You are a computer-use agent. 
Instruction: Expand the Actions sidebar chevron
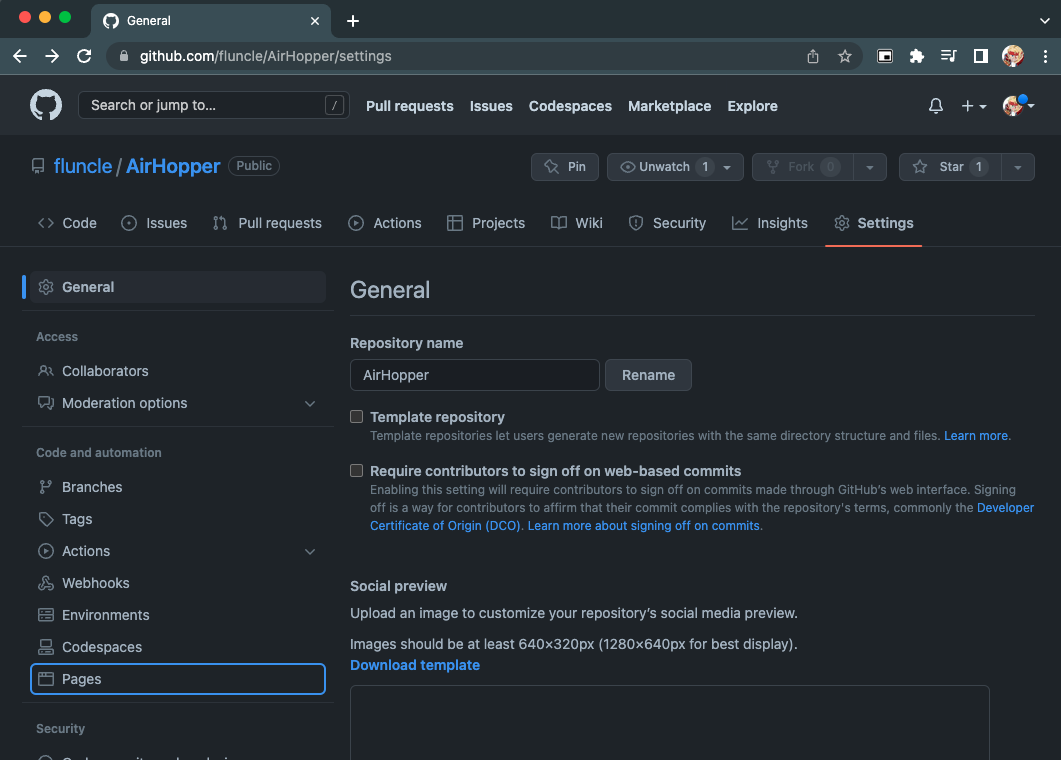pyautogui.click(x=310, y=551)
